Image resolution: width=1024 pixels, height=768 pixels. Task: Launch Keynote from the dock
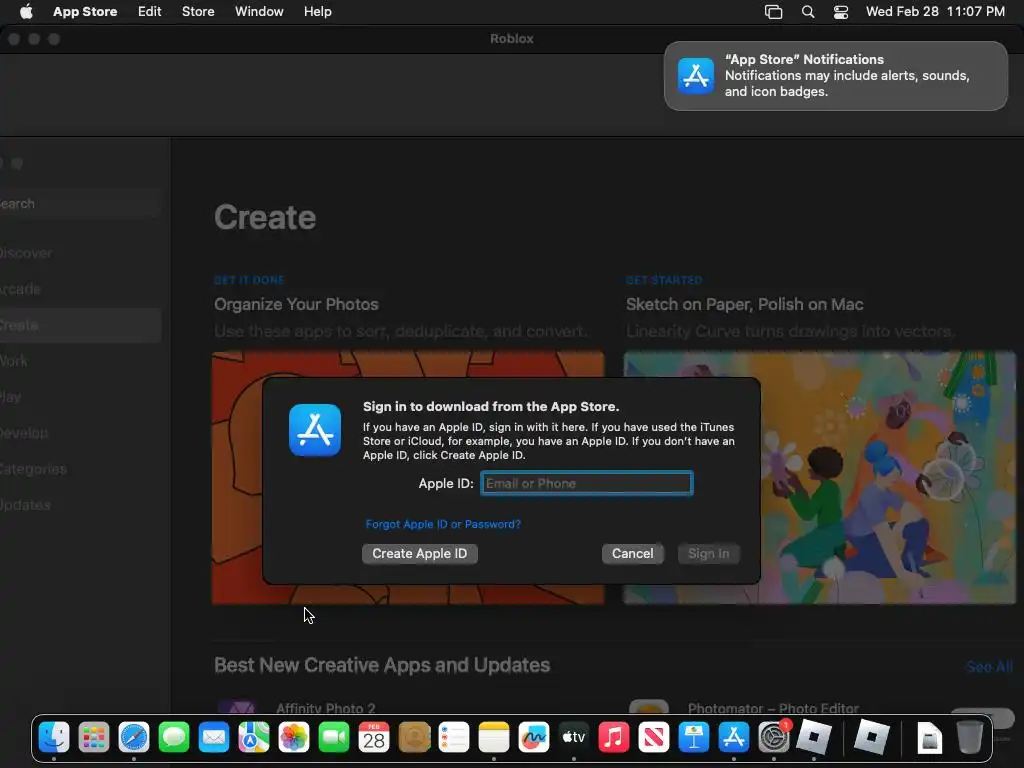click(694, 738)
